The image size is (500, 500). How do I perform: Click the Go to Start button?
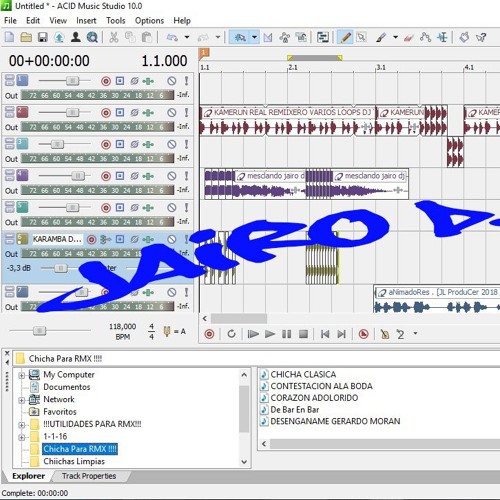tap(325, 334)
